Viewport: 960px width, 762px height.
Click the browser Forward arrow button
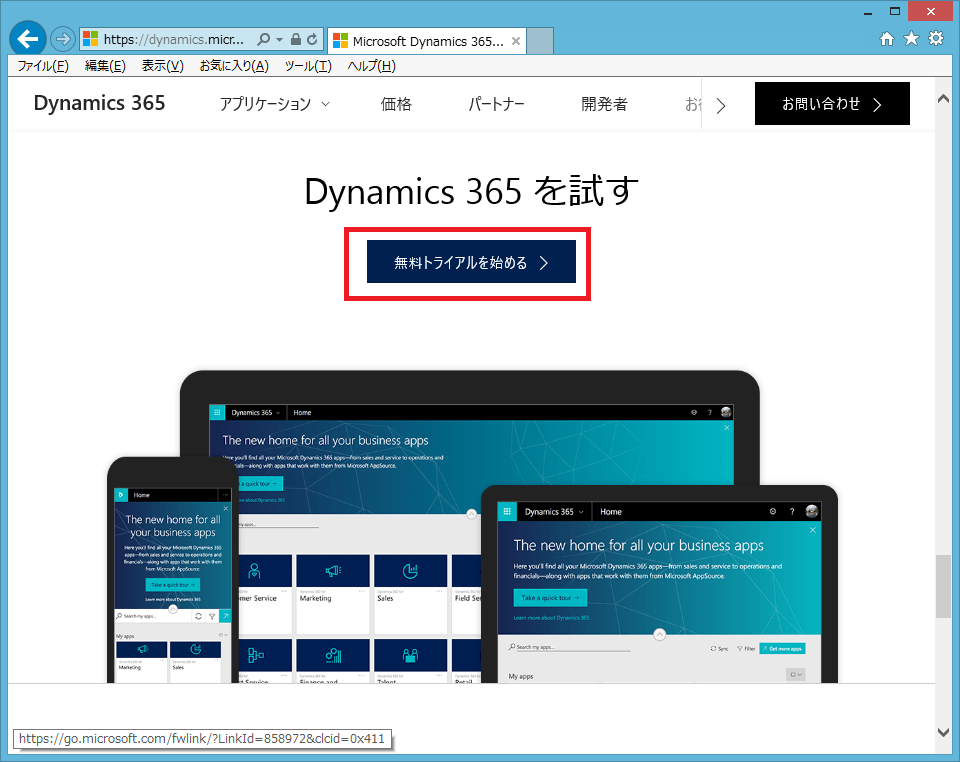[62, 40]
